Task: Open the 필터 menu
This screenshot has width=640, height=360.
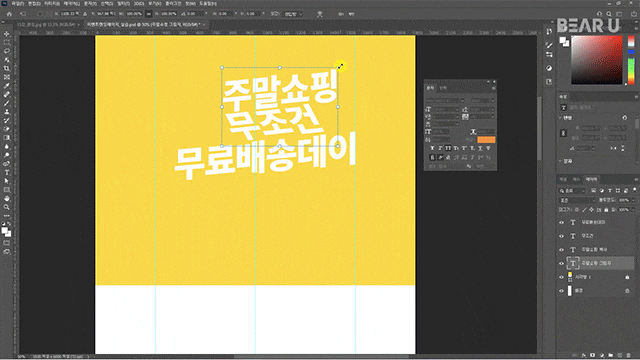Action: coord(123,3)
